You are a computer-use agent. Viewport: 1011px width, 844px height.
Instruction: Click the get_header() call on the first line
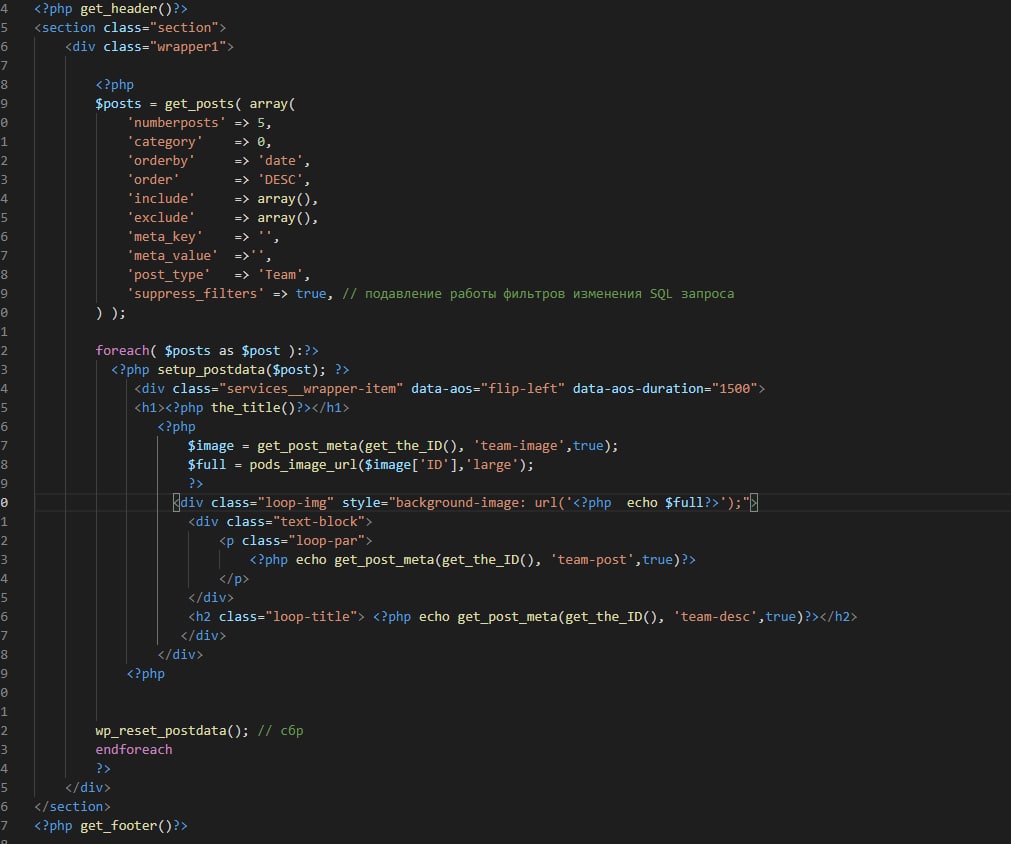coord(126,9)
